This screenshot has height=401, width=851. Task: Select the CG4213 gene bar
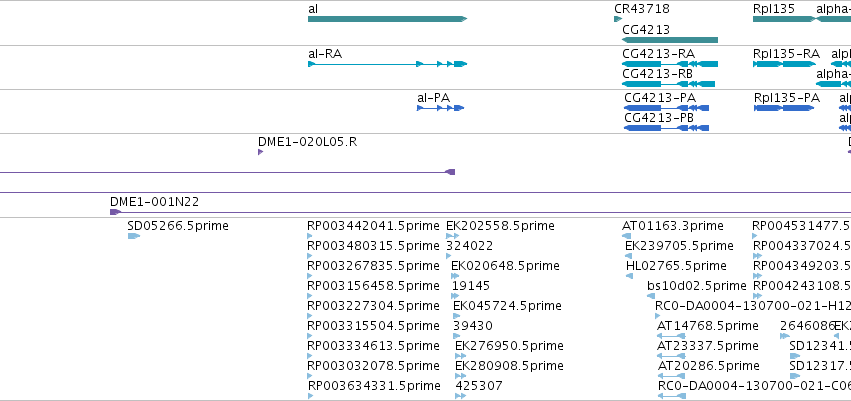(x=670, y=40)
